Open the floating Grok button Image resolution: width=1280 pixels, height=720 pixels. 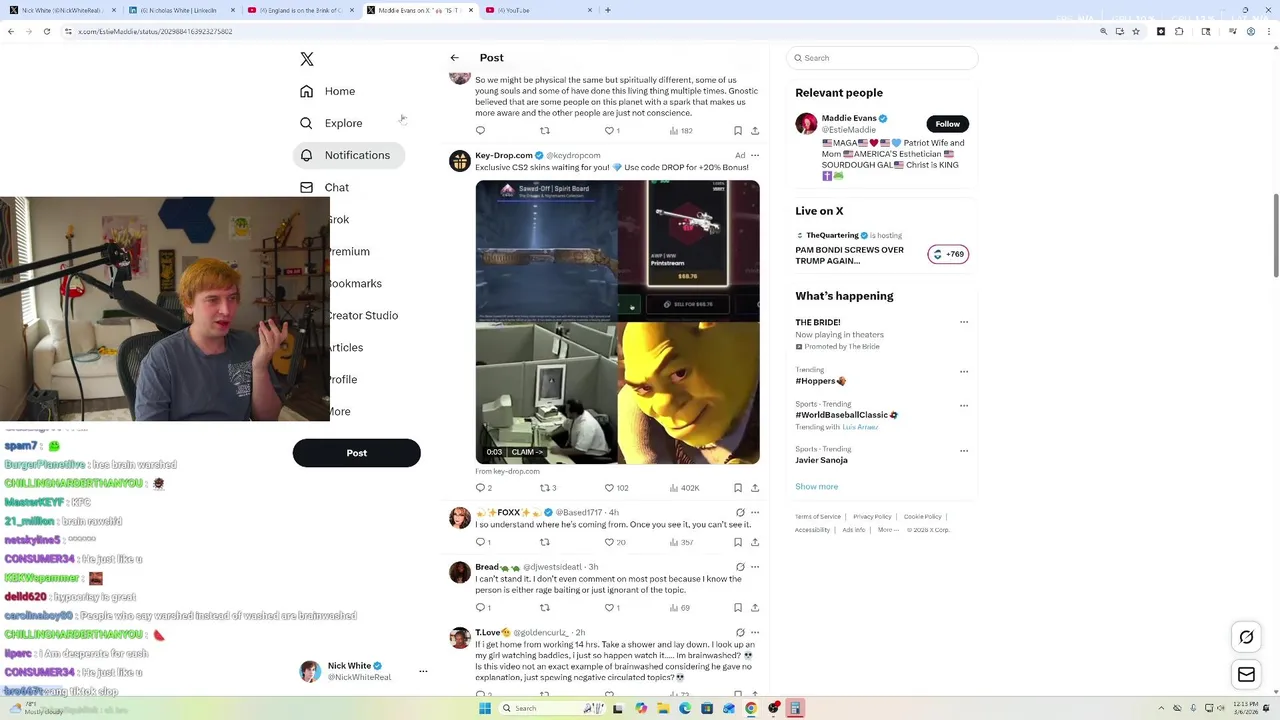click(x=1246, y=637)
